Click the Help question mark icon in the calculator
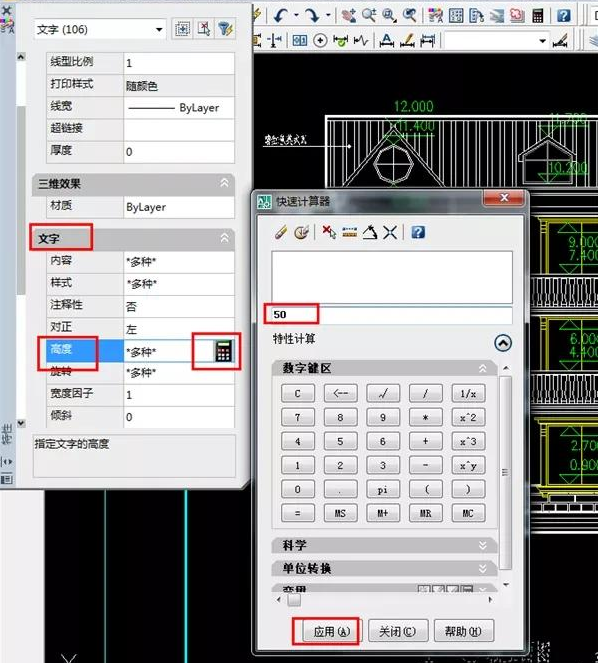This screenshot has height=663, width=598. [x=418, y=232]
